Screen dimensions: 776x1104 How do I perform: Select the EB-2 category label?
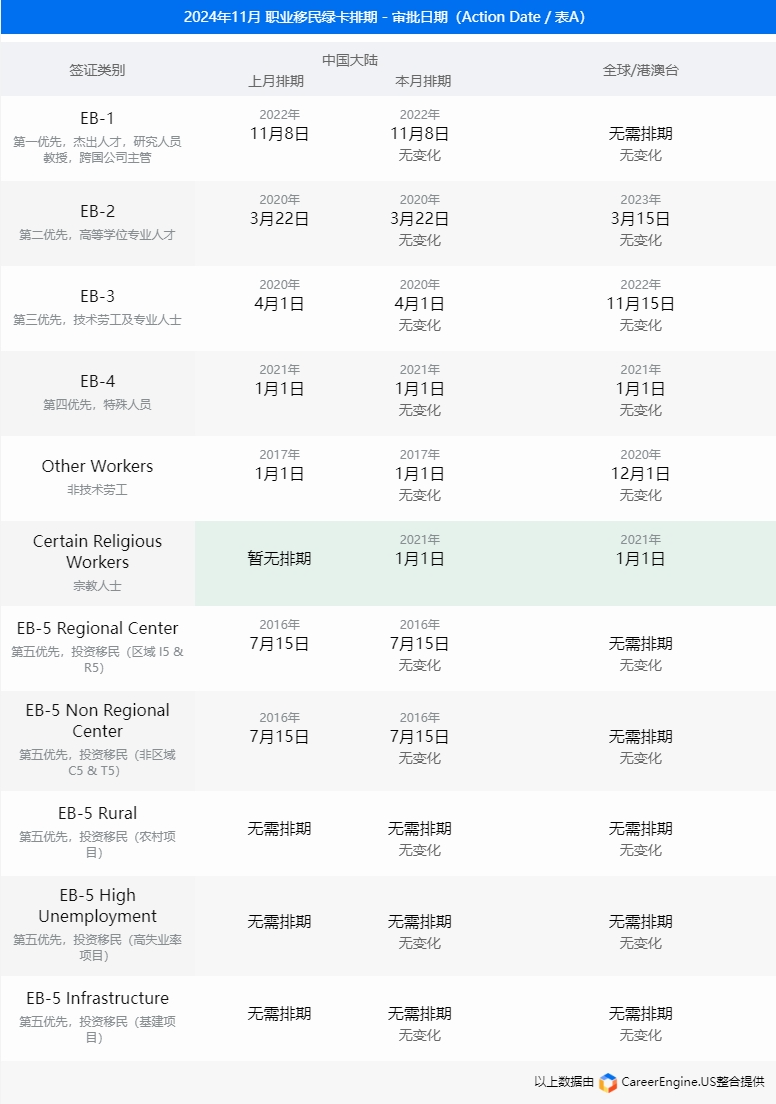click(x=97, y=211)
